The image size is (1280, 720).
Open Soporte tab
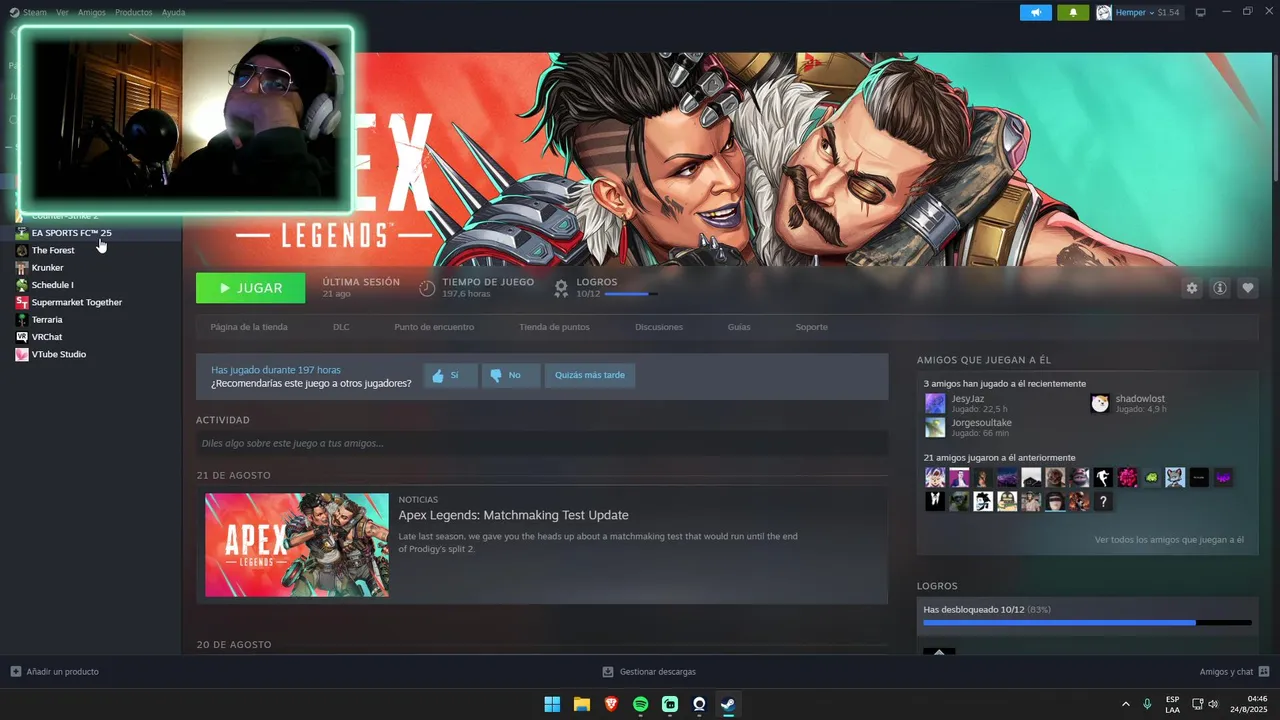[812, 327]
